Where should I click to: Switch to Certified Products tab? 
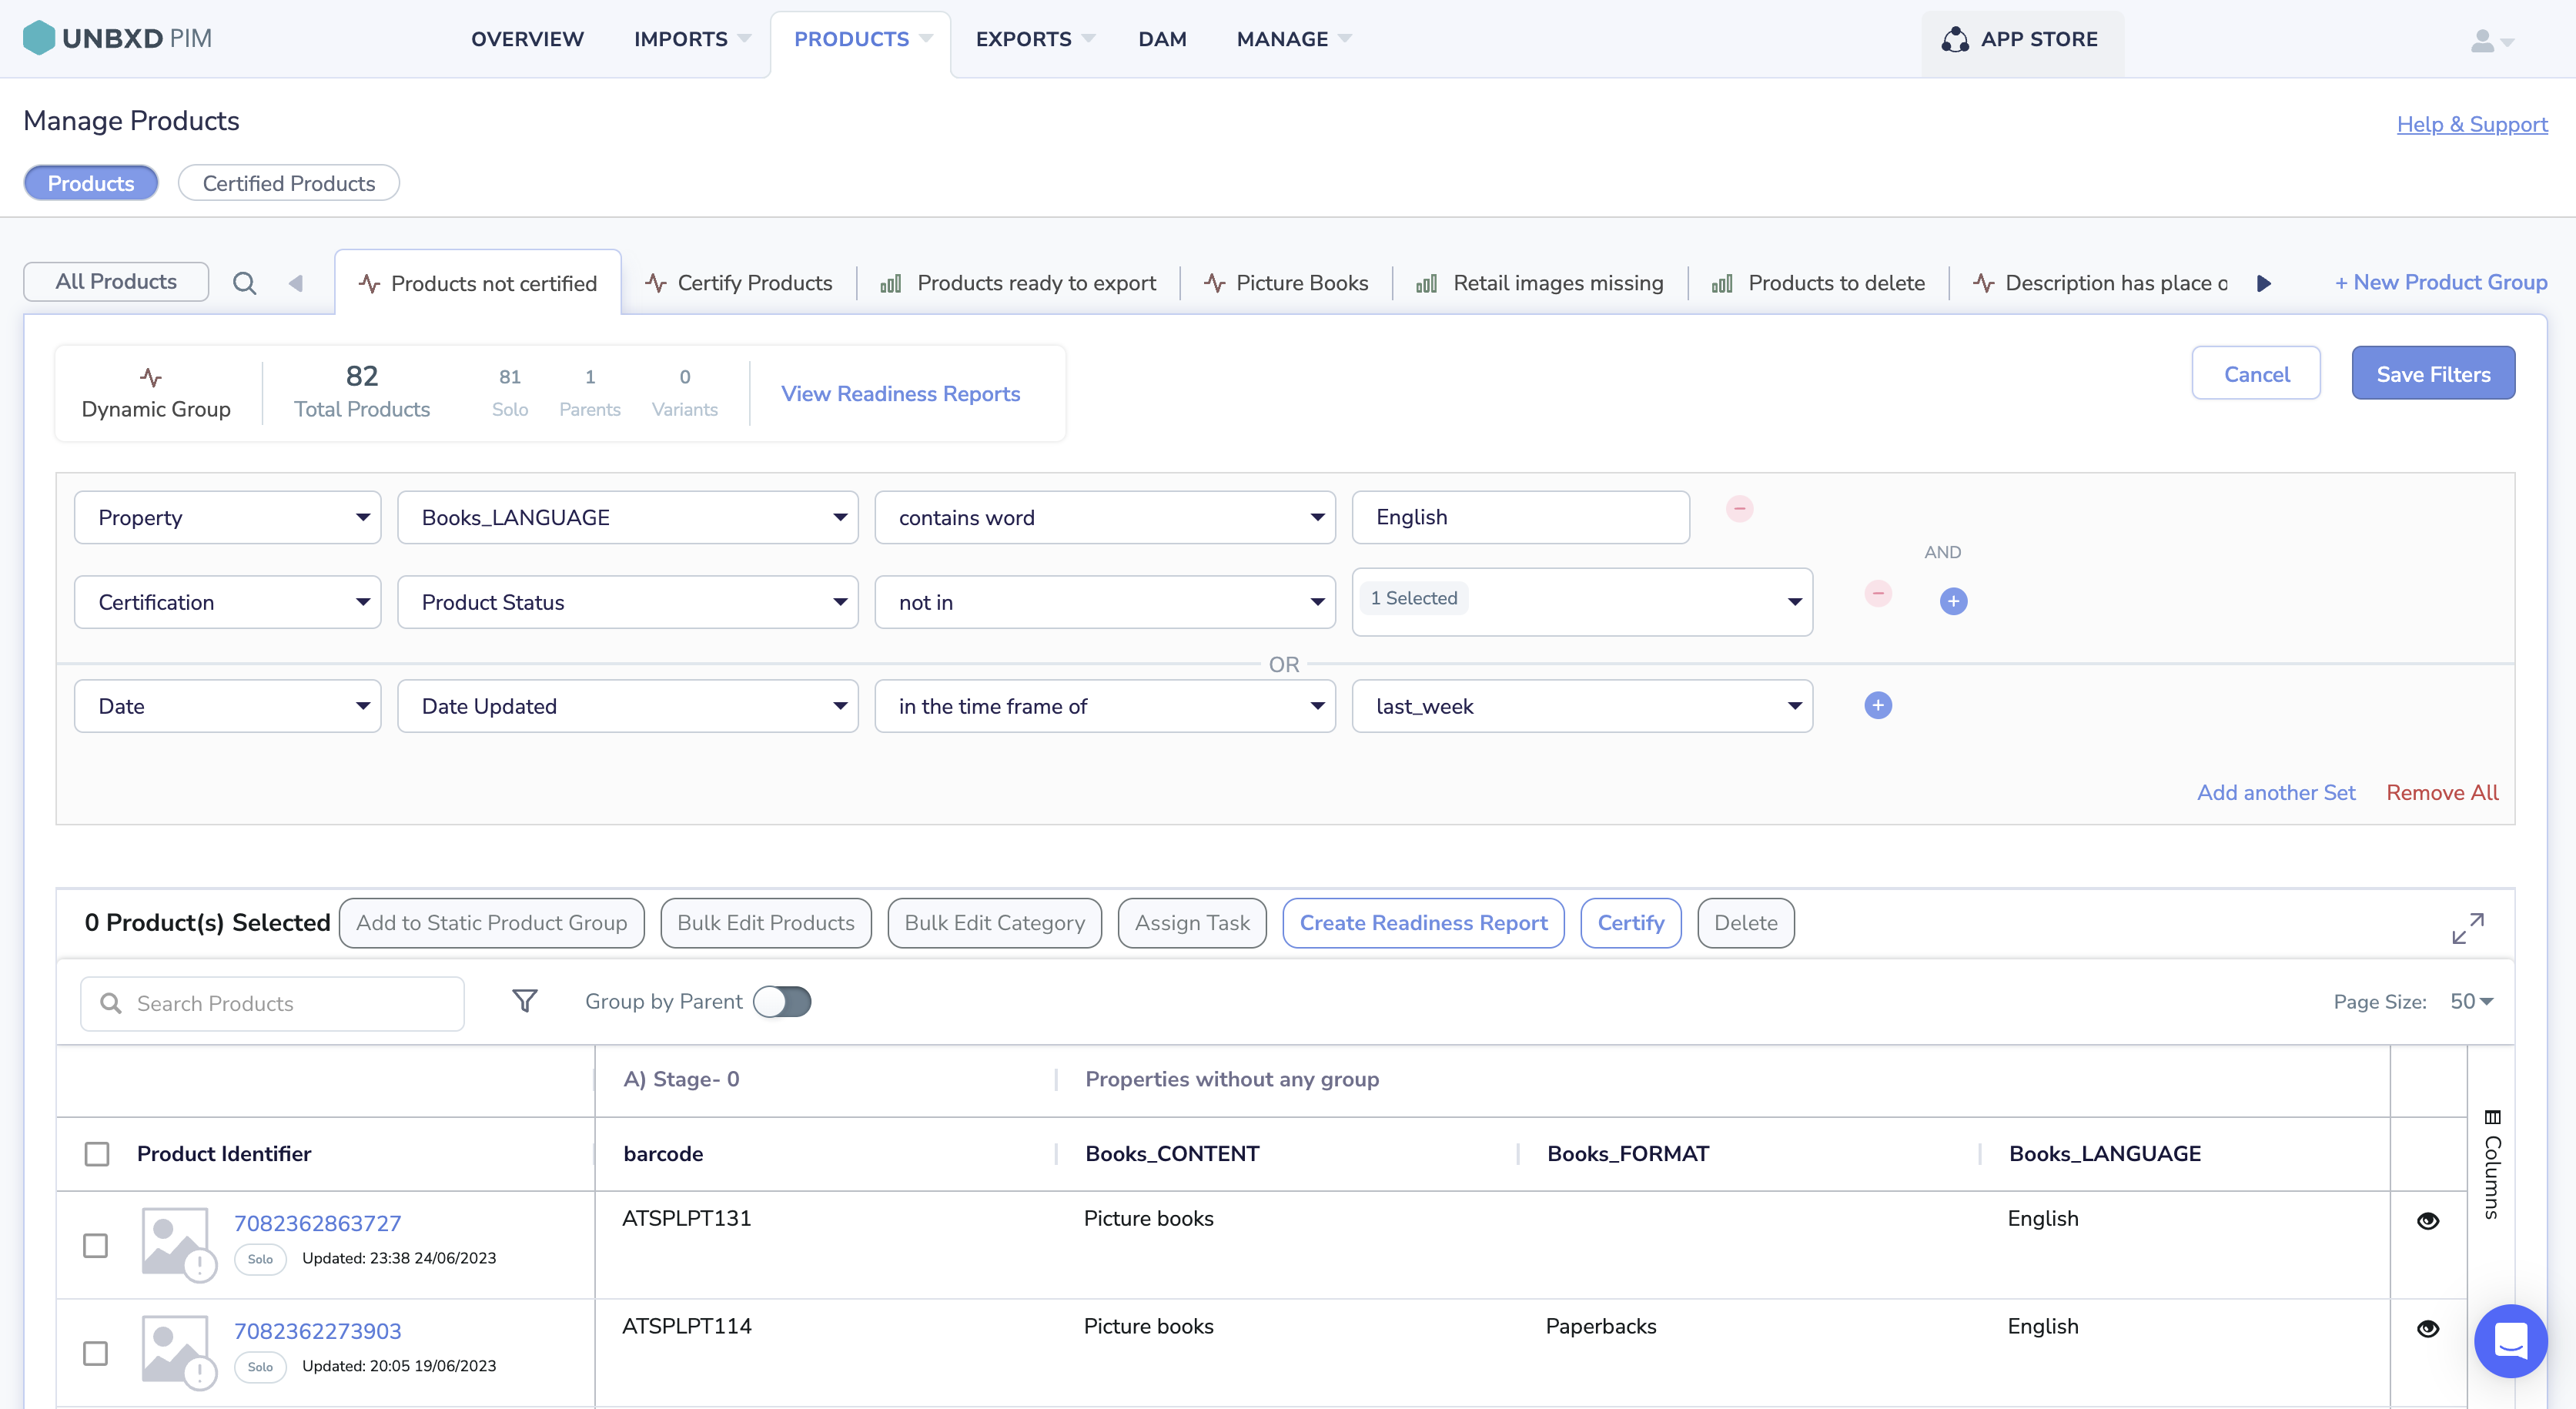(x=289, y=183)
